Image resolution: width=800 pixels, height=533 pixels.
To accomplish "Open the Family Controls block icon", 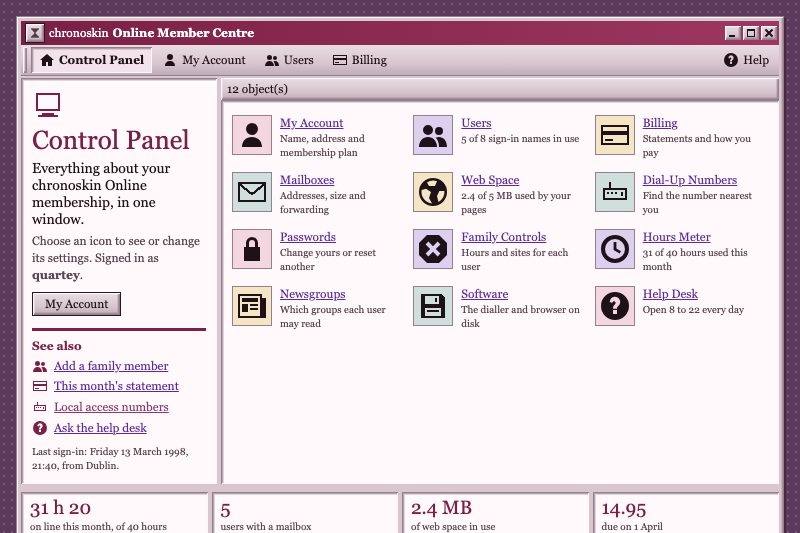I will [433, 249].
